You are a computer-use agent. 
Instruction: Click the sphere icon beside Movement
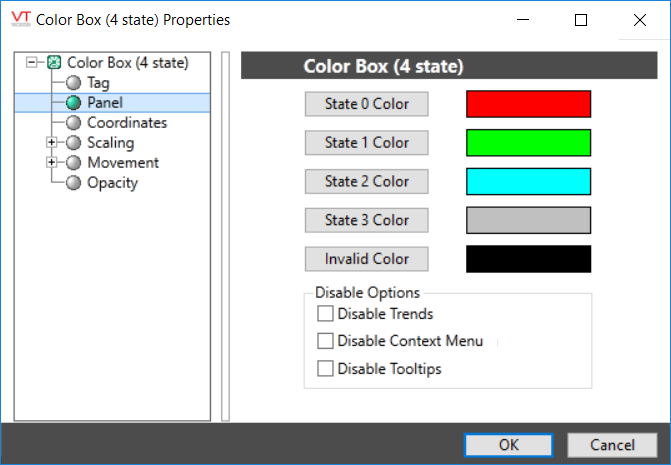pyautogui.click(x=73, y=163)
